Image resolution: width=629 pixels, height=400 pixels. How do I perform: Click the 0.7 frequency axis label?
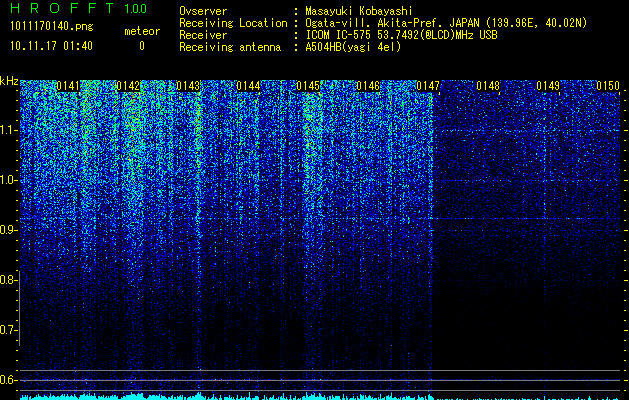pos(8,330)
